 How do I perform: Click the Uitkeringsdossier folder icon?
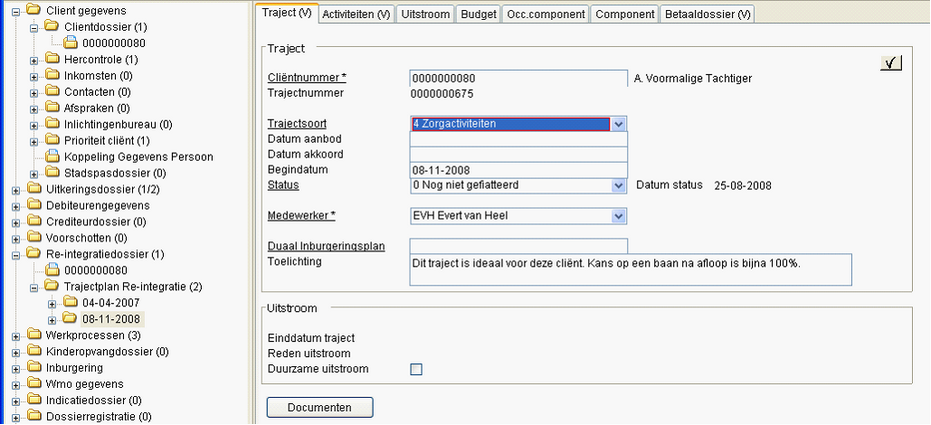(34, 189)
